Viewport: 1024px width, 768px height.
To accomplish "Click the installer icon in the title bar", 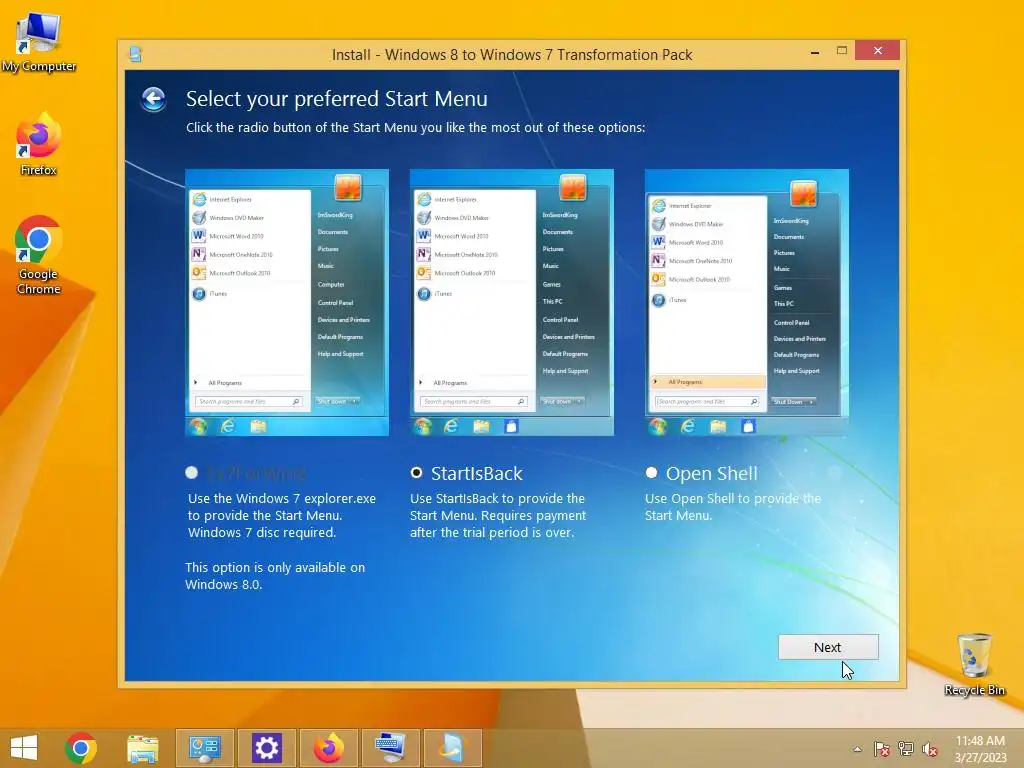I will point(135,54).
